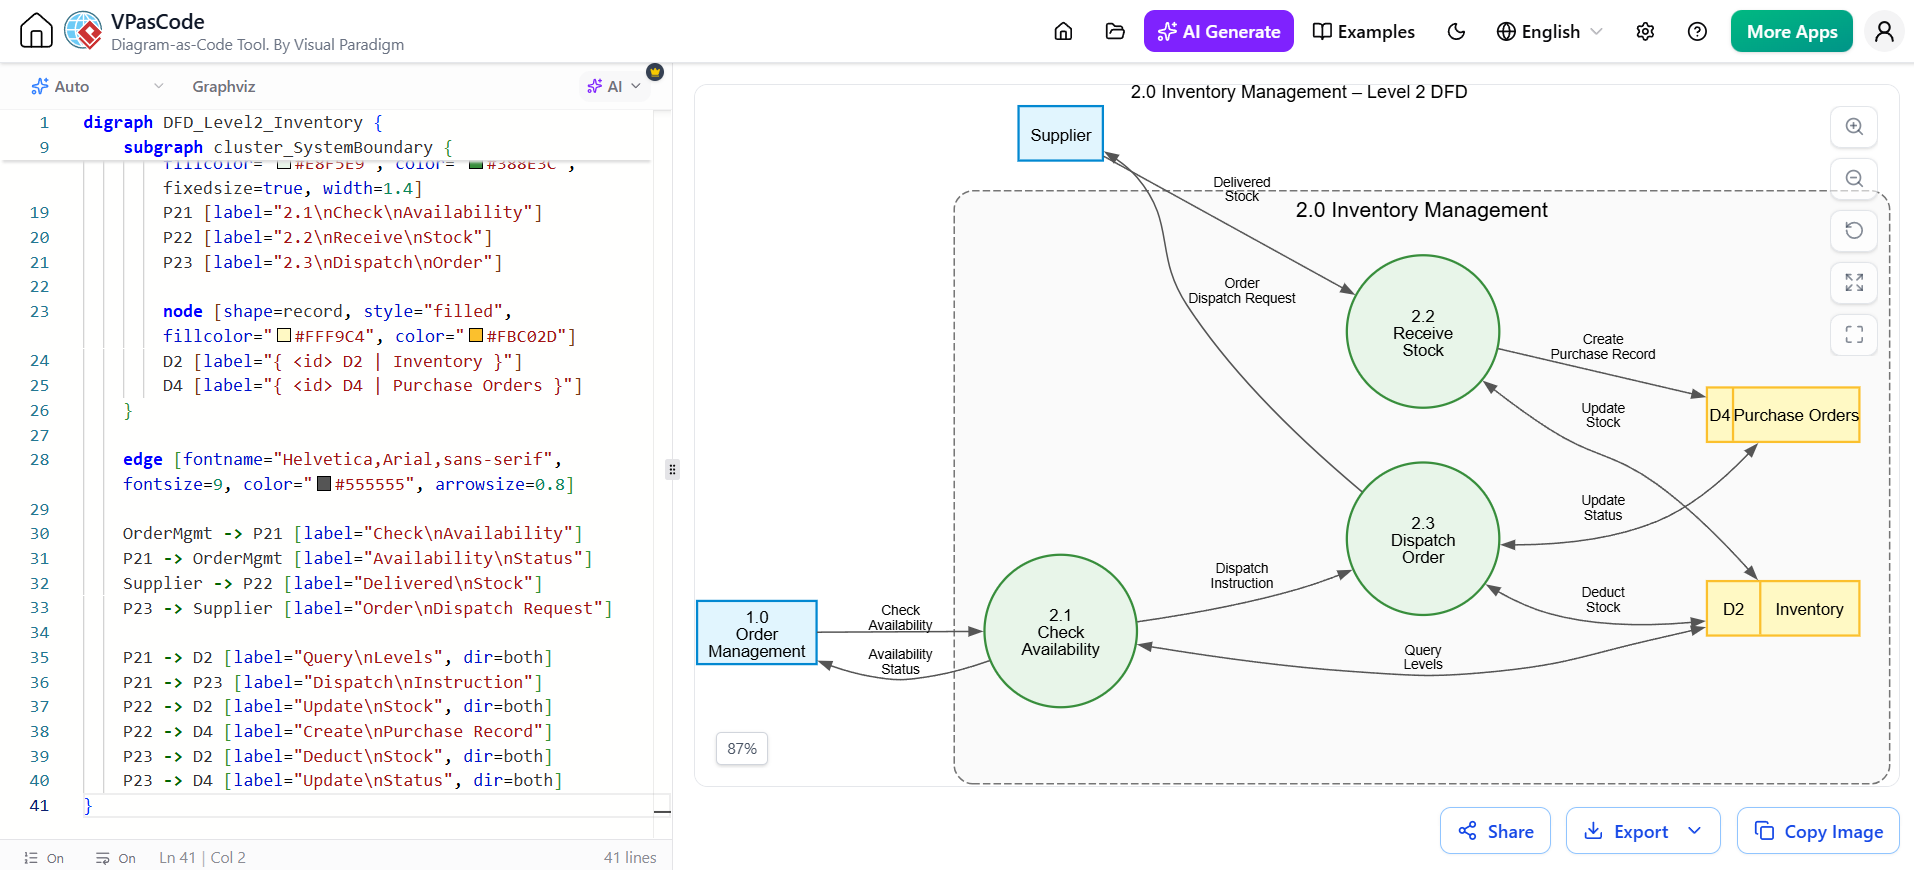Click the #FBC02D color swatch in code
The height and width of the screenshot is (870, 1914).
click(476, 336)
